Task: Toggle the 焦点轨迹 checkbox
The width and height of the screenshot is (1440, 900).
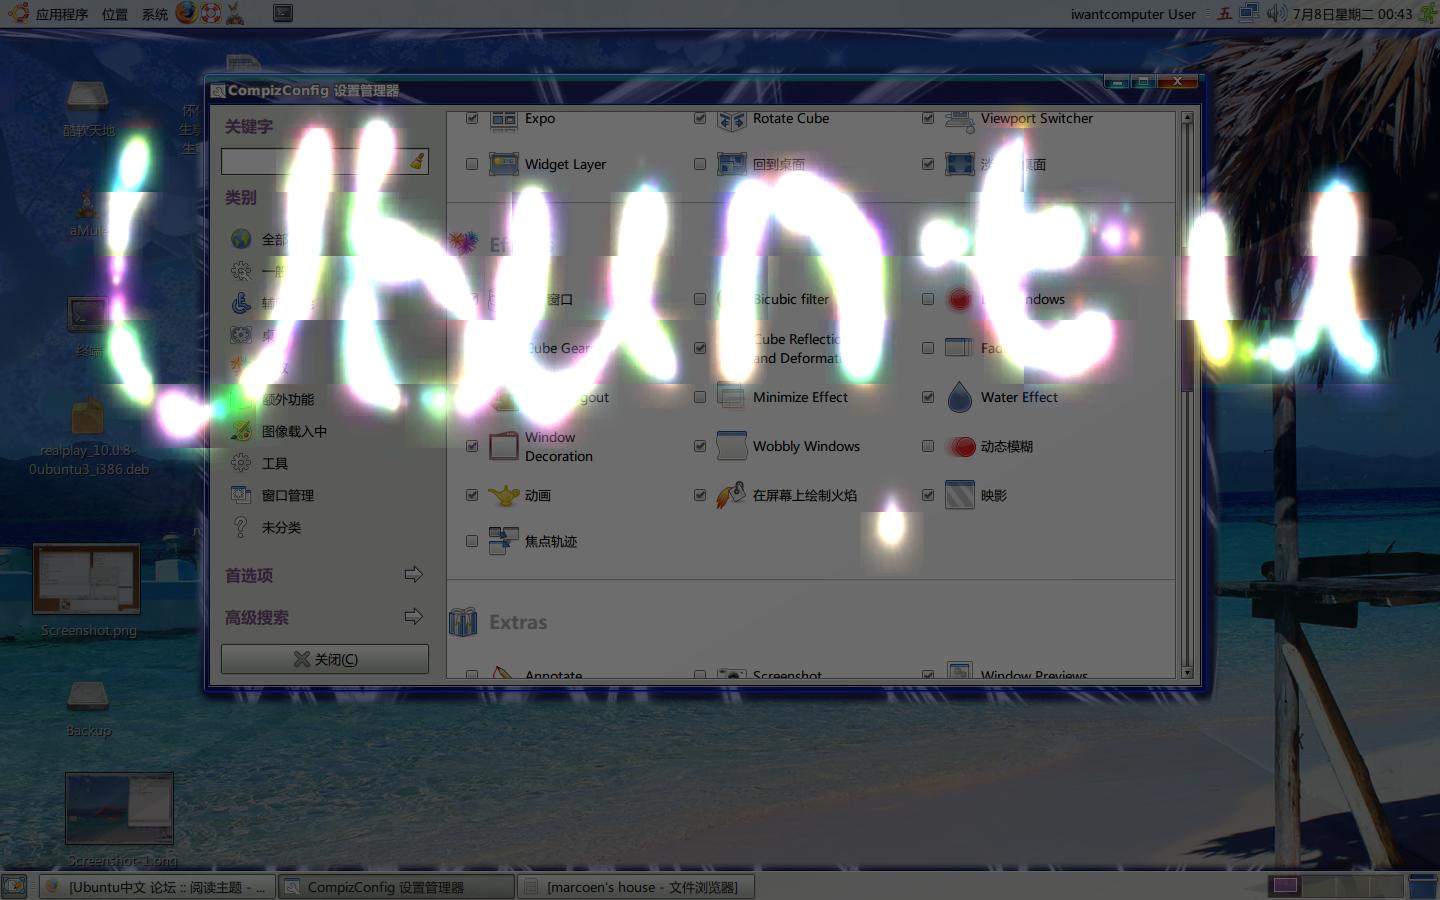Action: click(472, 541)
